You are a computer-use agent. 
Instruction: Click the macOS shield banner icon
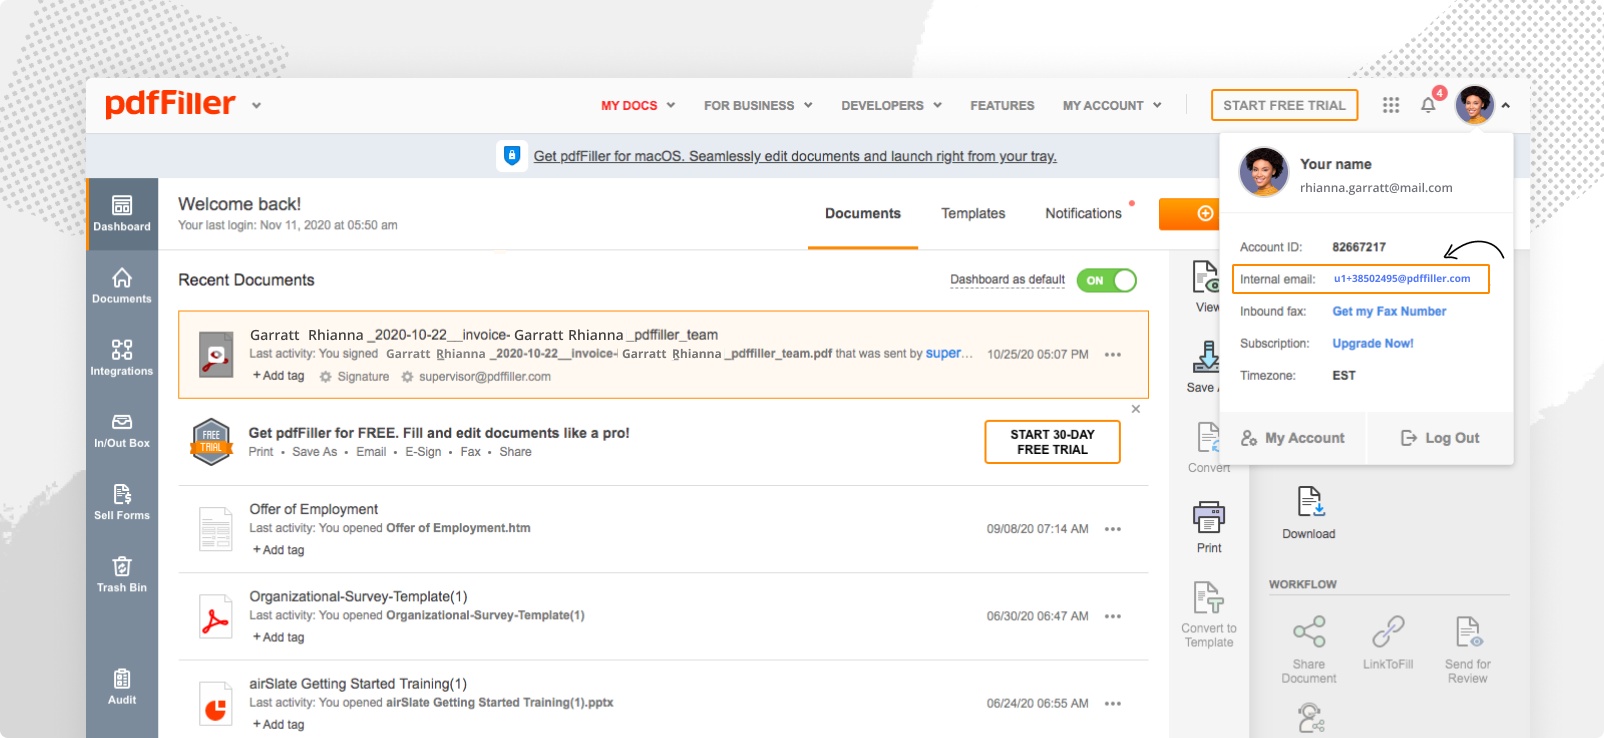pyautogui.click(x=512, y=156)
